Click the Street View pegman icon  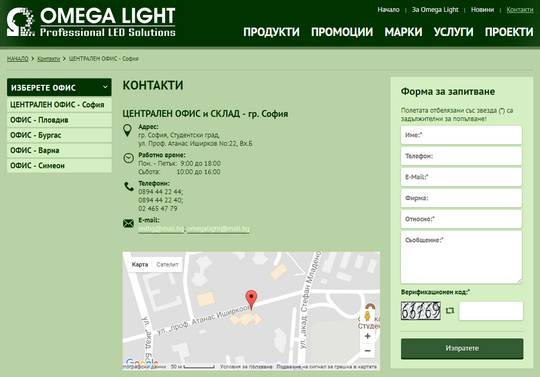point(367,315)
